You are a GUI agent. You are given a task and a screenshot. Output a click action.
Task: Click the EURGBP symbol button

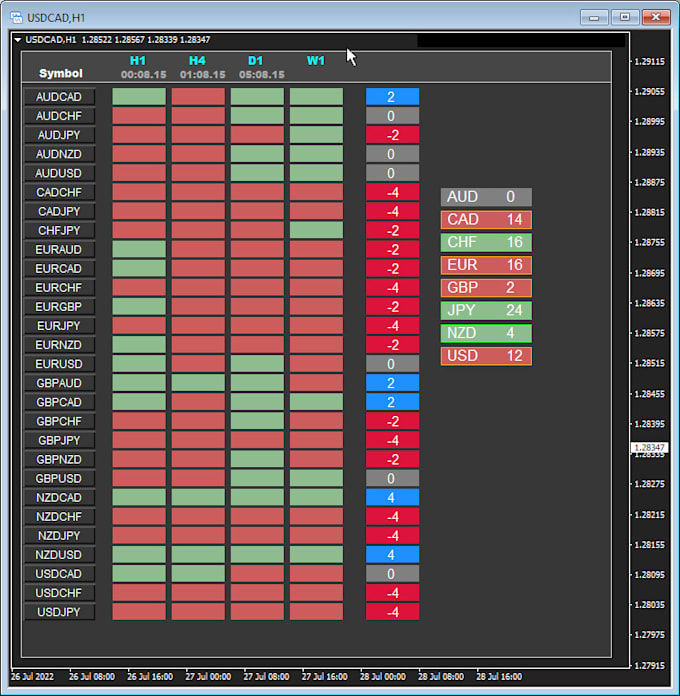(59, 307)
